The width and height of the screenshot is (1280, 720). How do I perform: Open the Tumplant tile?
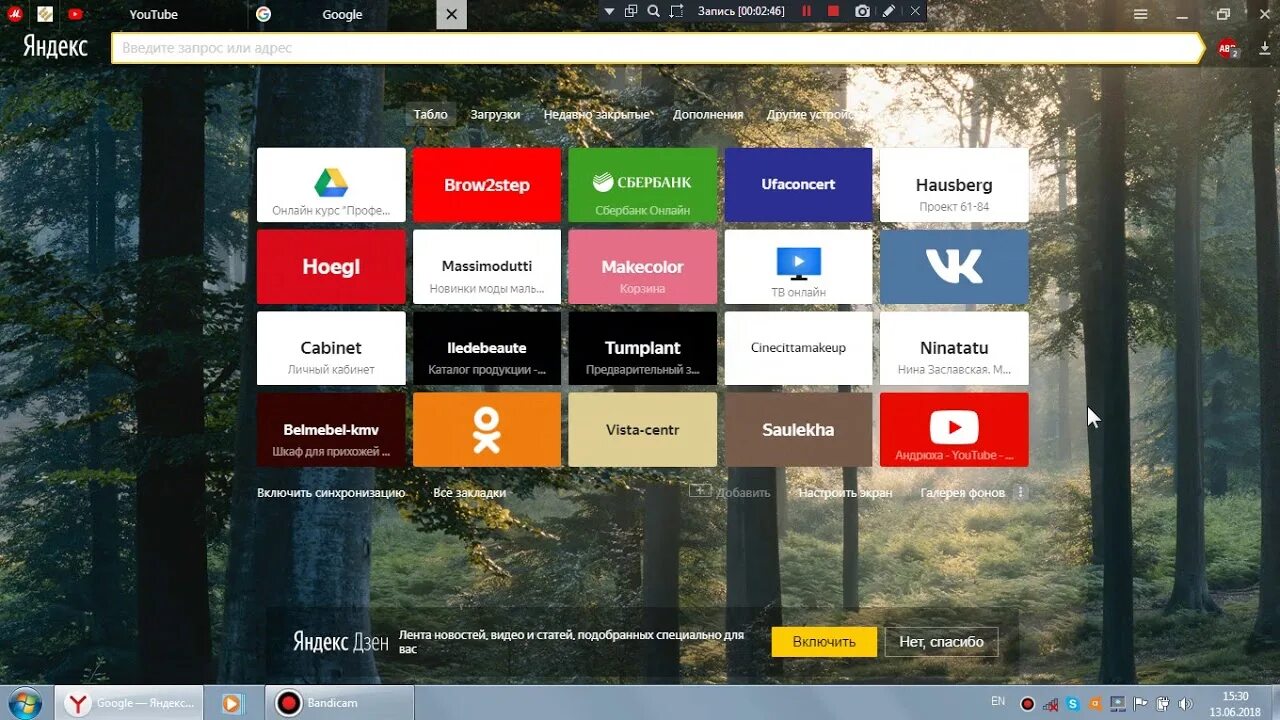coord(643,348)
